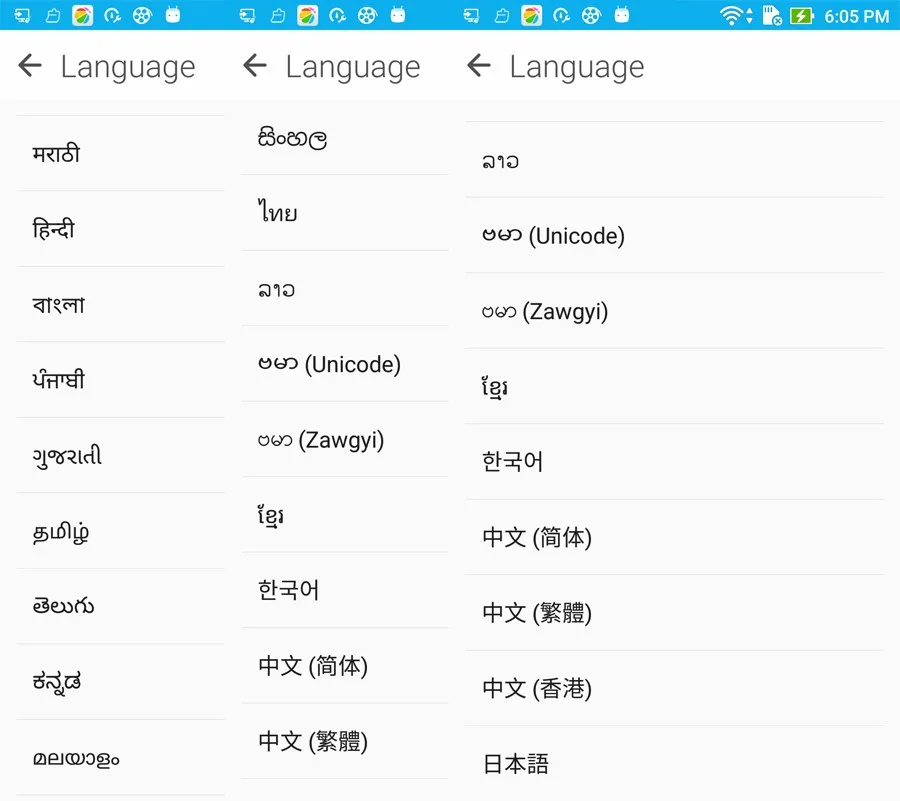Select 日本語 (Japanese) language
This screenshot has height=801, width=900.
point(674,764)
